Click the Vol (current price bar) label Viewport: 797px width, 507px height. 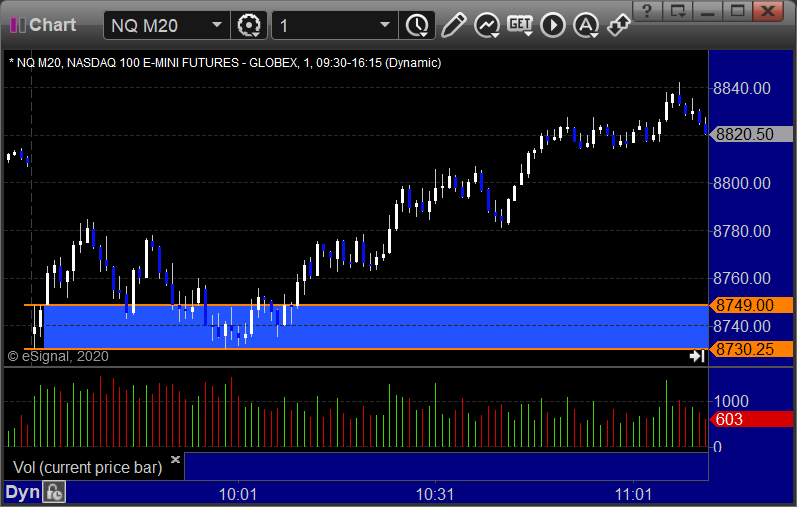(x=87, y=467)
